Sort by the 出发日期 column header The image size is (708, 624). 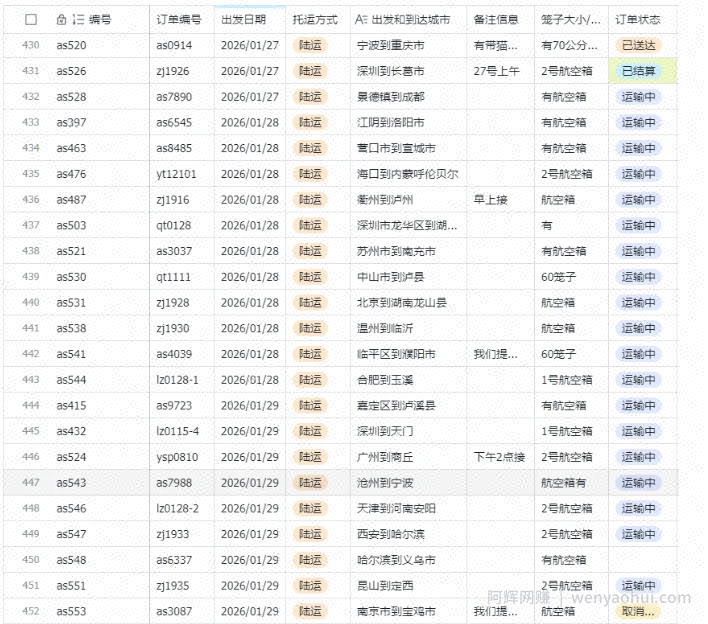[x=243, y=19]
